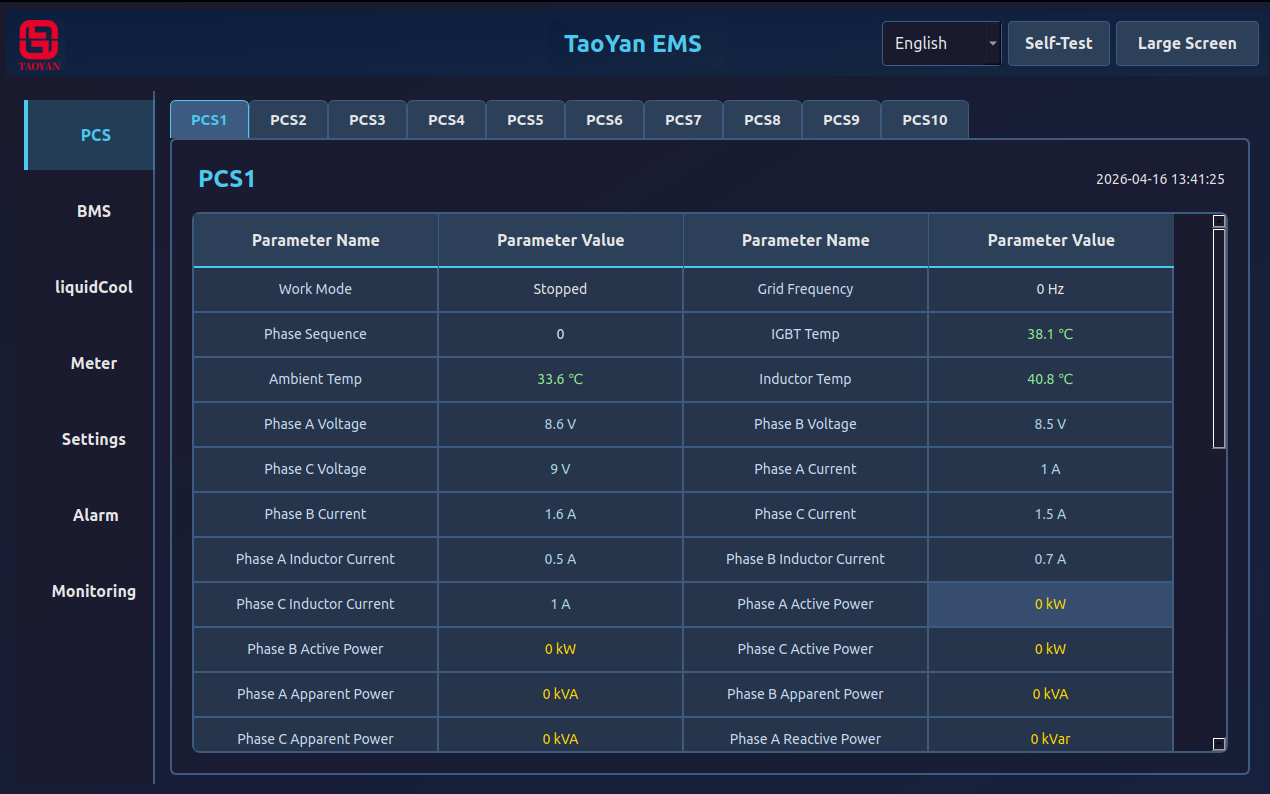
Task: Click the Self-Test button
Action: [1058, 44]
